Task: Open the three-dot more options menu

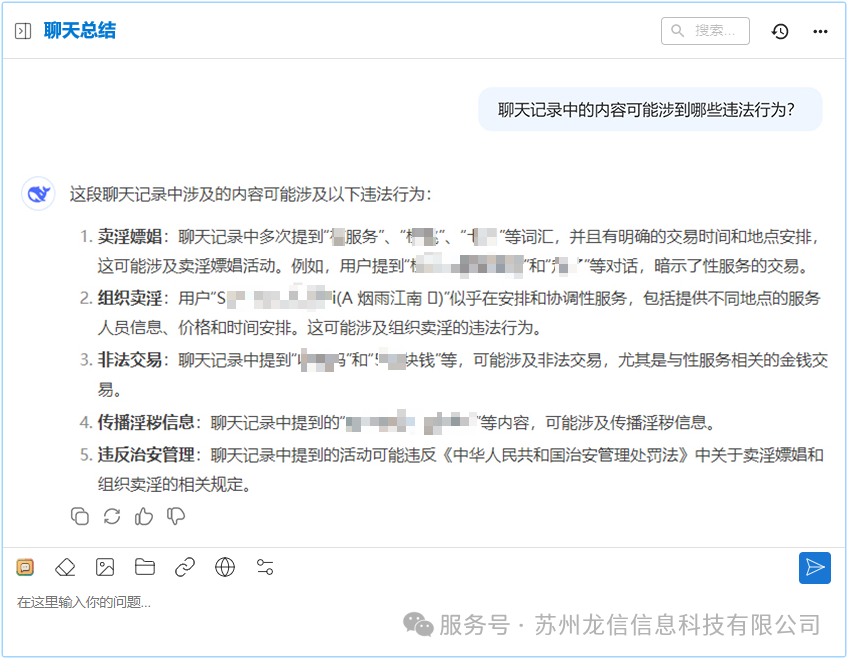Action: pyautogui.click(x=820, y=31)
